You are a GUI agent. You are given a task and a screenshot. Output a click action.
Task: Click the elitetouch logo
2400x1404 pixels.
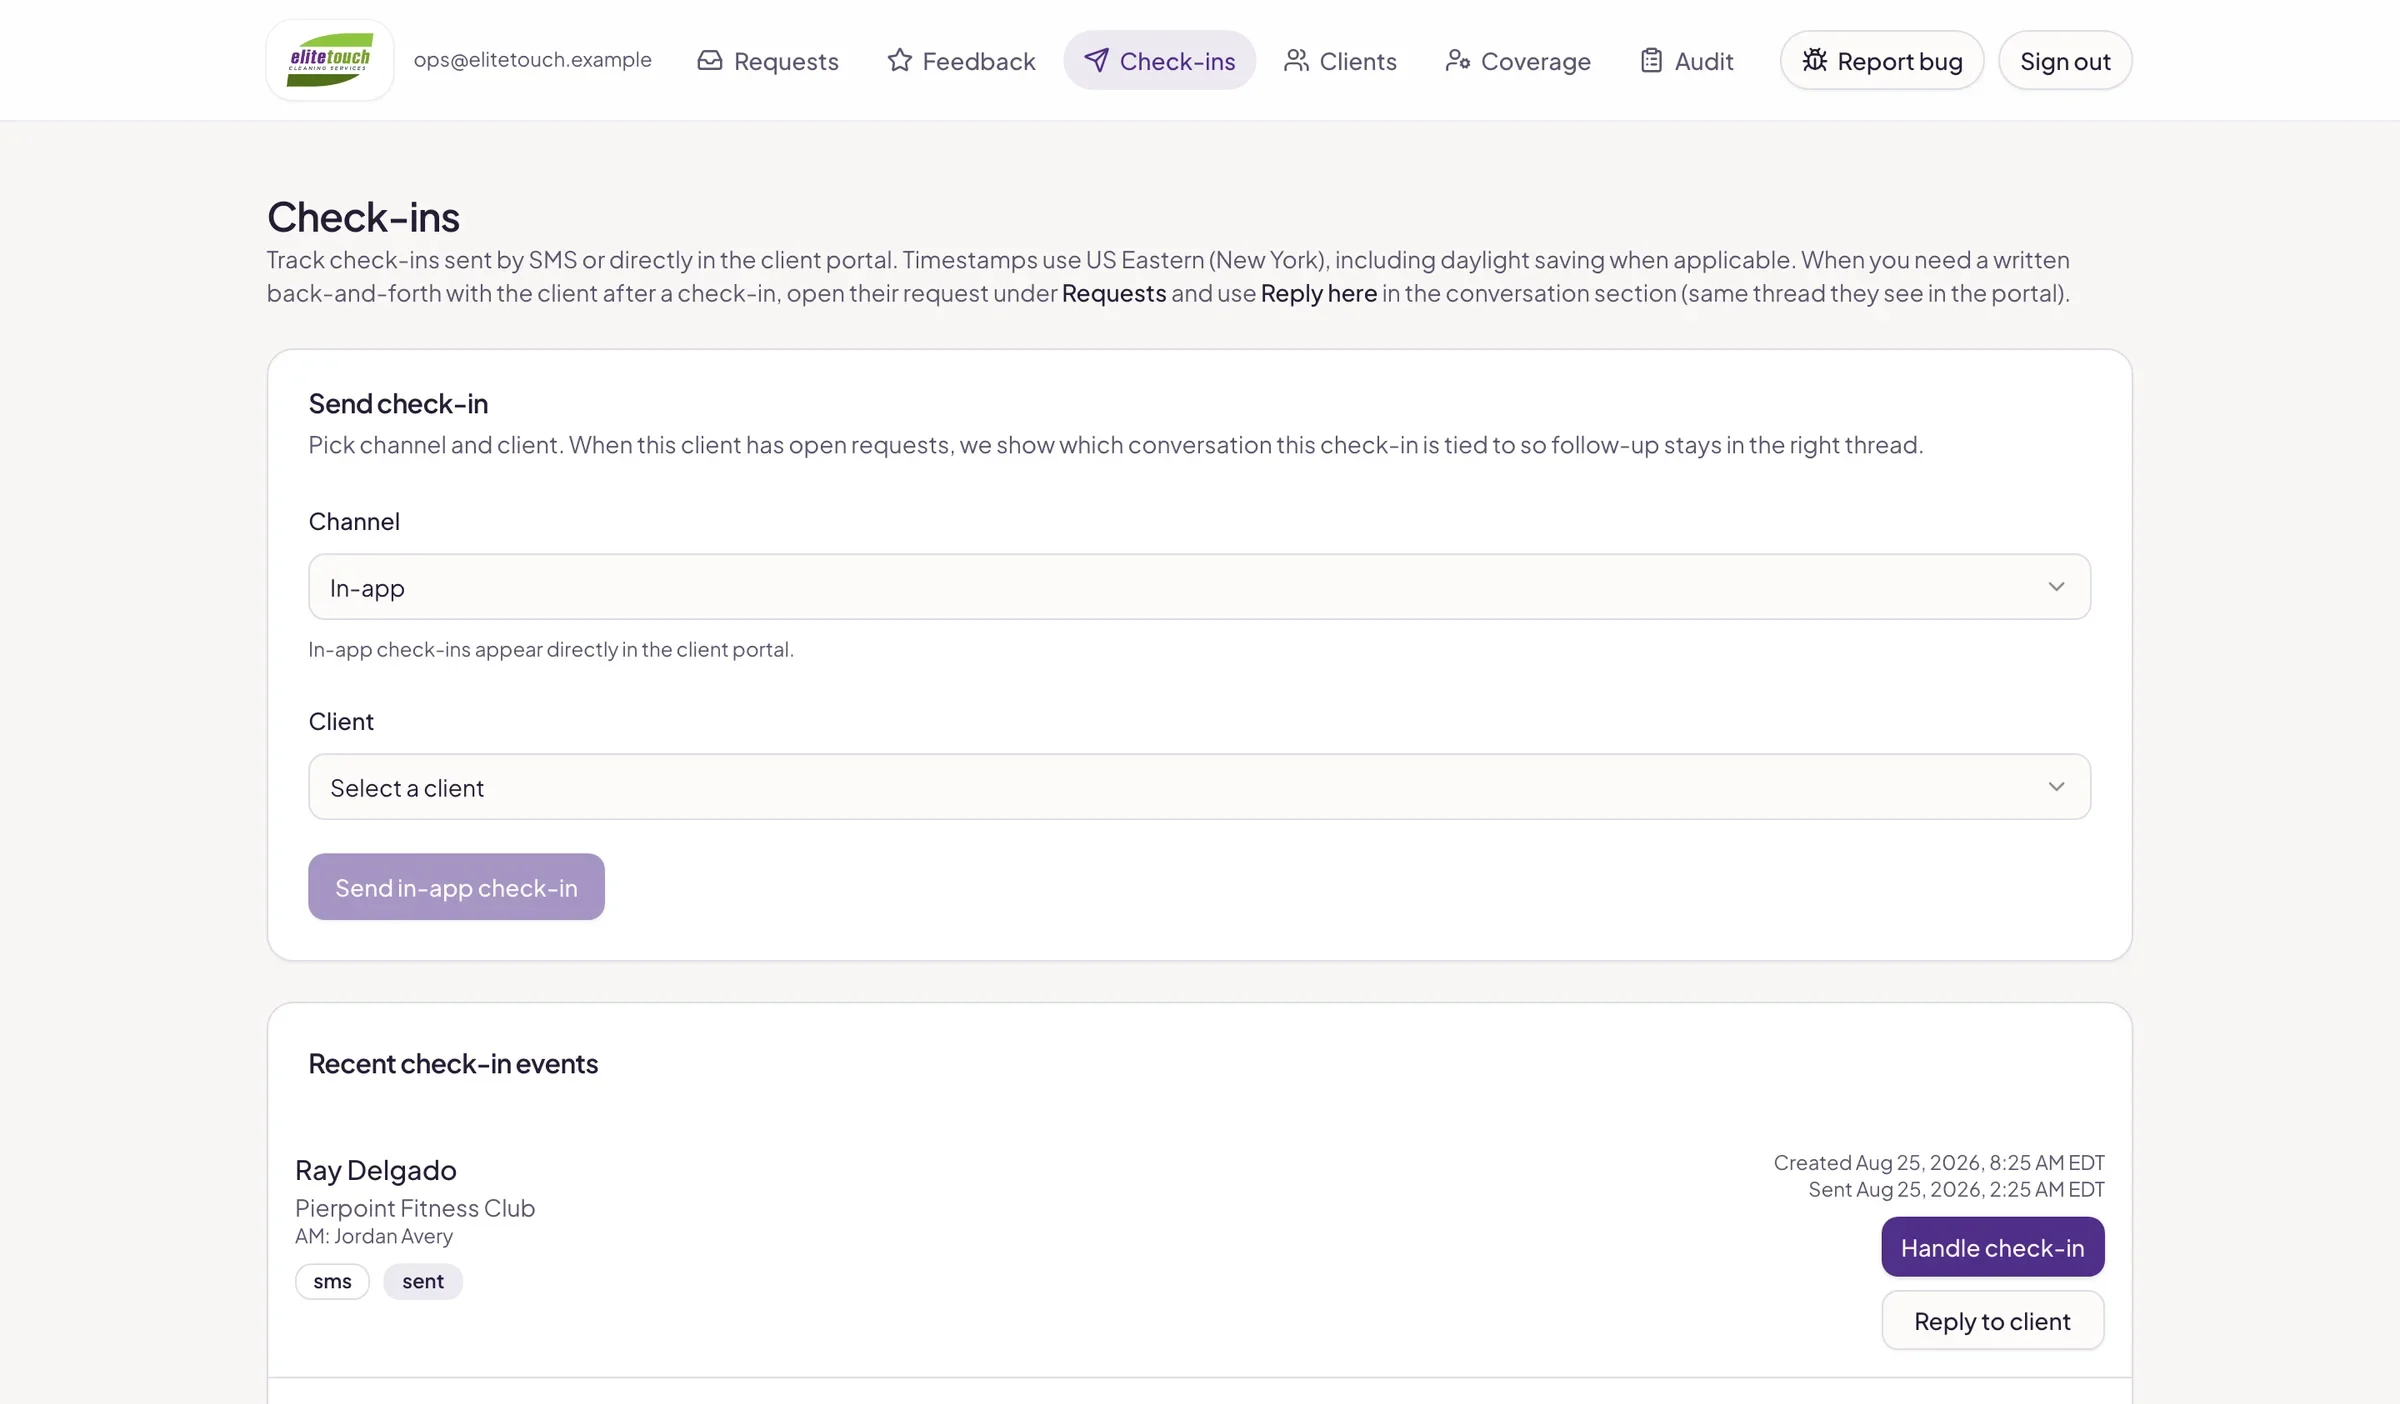tap(330, 60)
